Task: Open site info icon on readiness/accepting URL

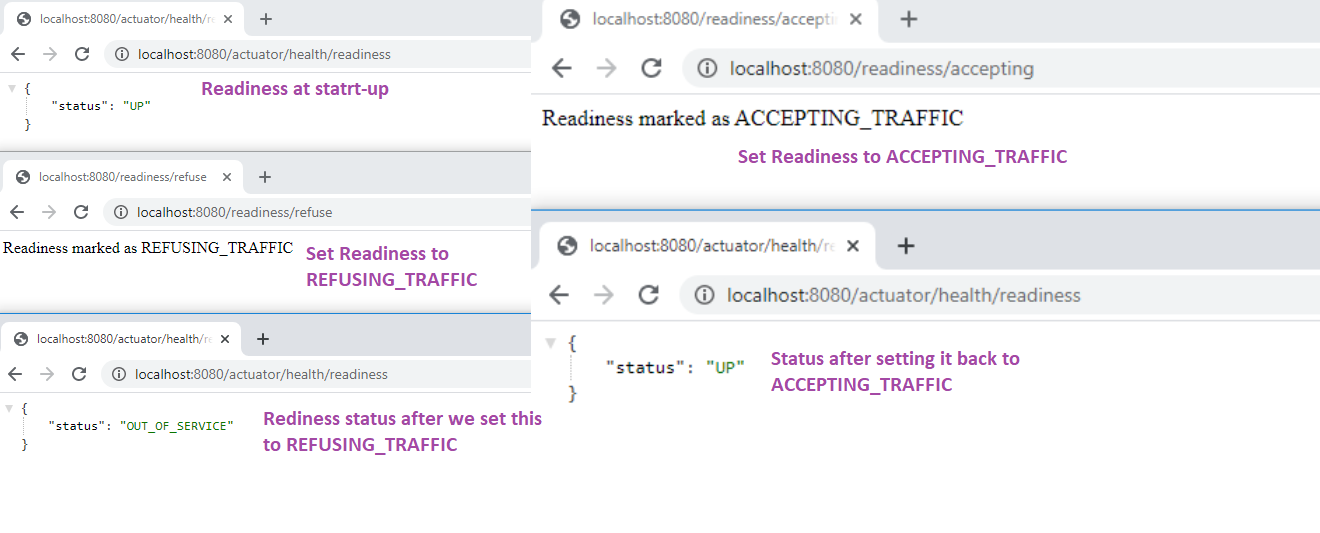Action: coord(707,68)
